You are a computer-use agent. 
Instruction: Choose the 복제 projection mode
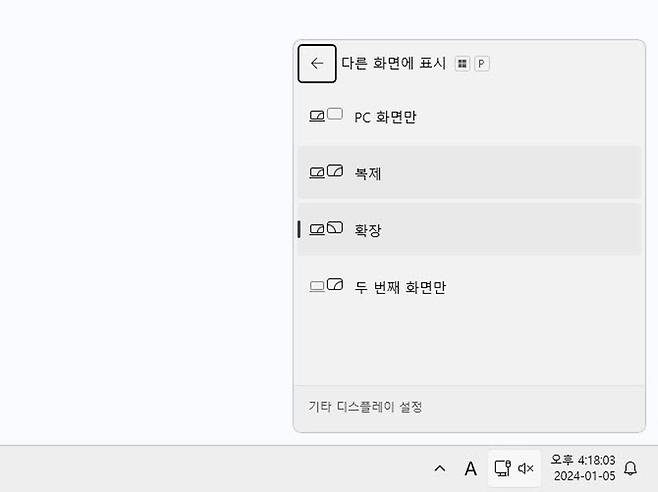368,173
